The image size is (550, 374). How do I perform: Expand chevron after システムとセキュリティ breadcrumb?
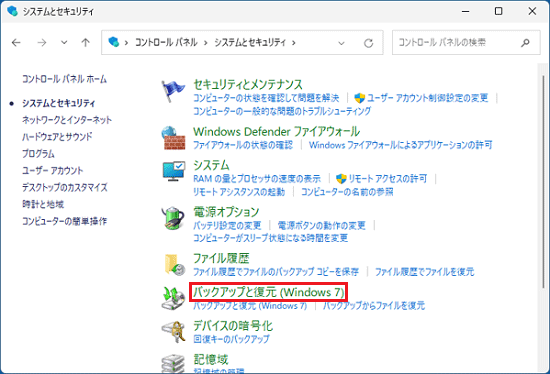294,43
